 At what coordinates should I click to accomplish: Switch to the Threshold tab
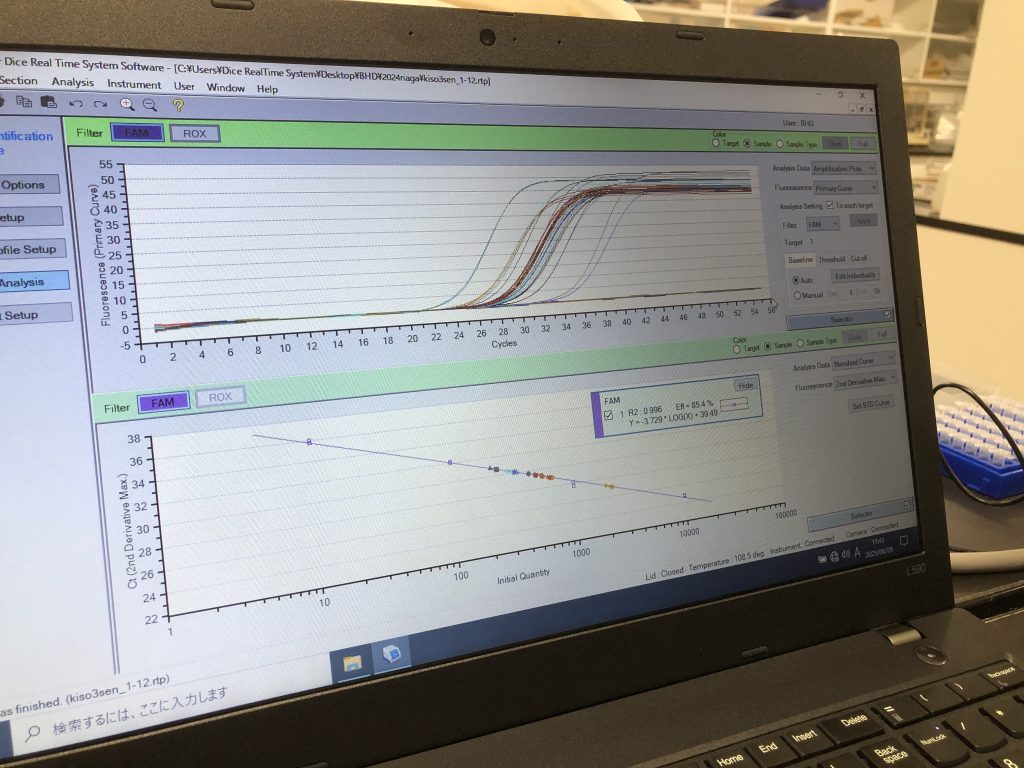(x=832, y=258)
